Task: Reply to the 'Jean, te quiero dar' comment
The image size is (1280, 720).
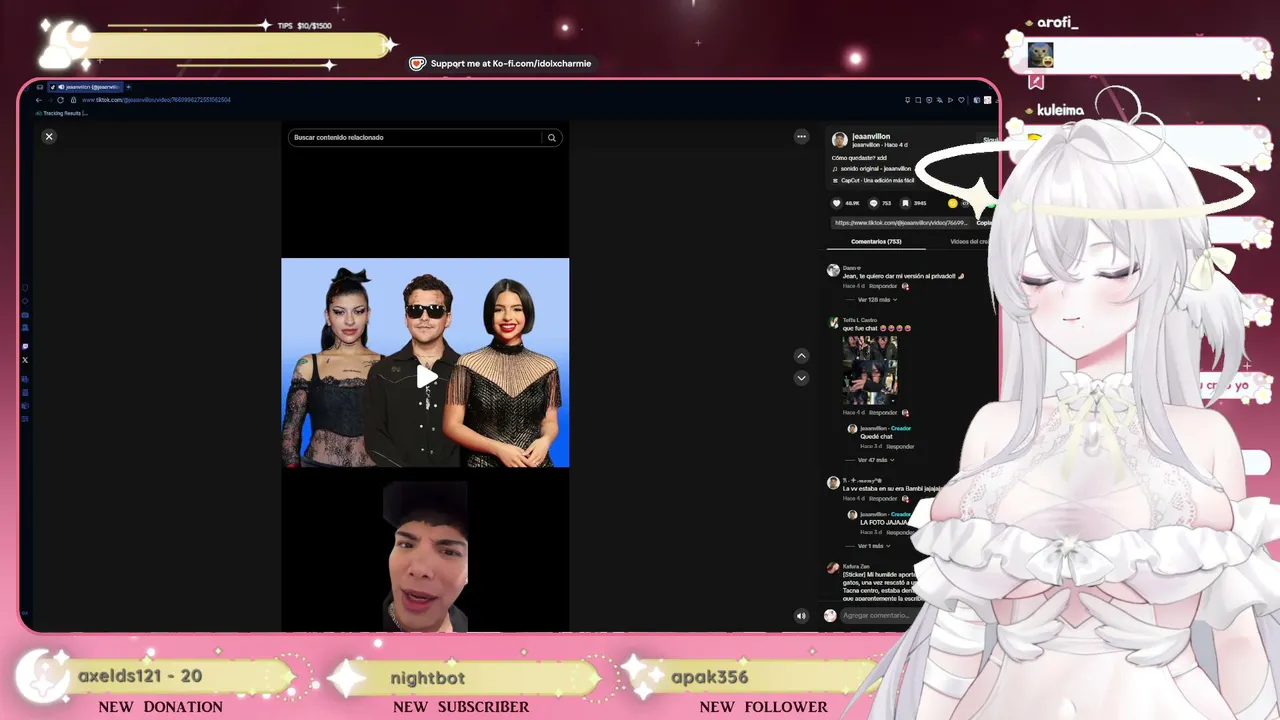Action: (883, 287)
